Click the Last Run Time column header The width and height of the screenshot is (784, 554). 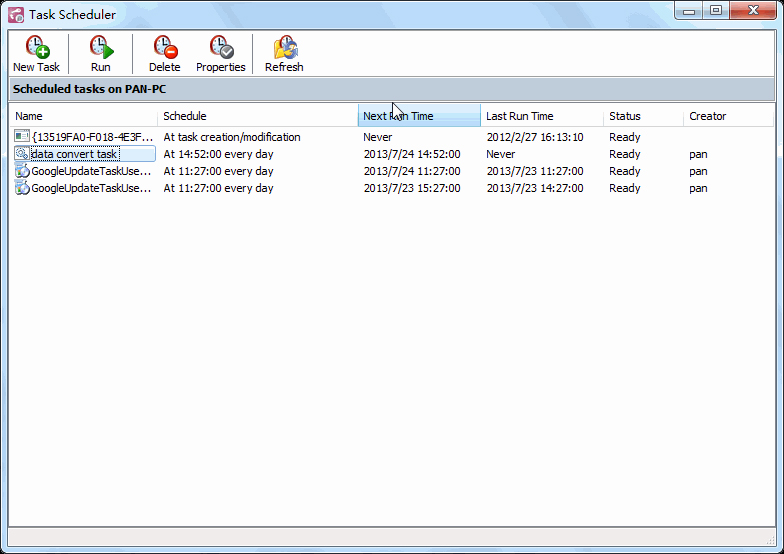pyautogui.click(x=541, y=116)
